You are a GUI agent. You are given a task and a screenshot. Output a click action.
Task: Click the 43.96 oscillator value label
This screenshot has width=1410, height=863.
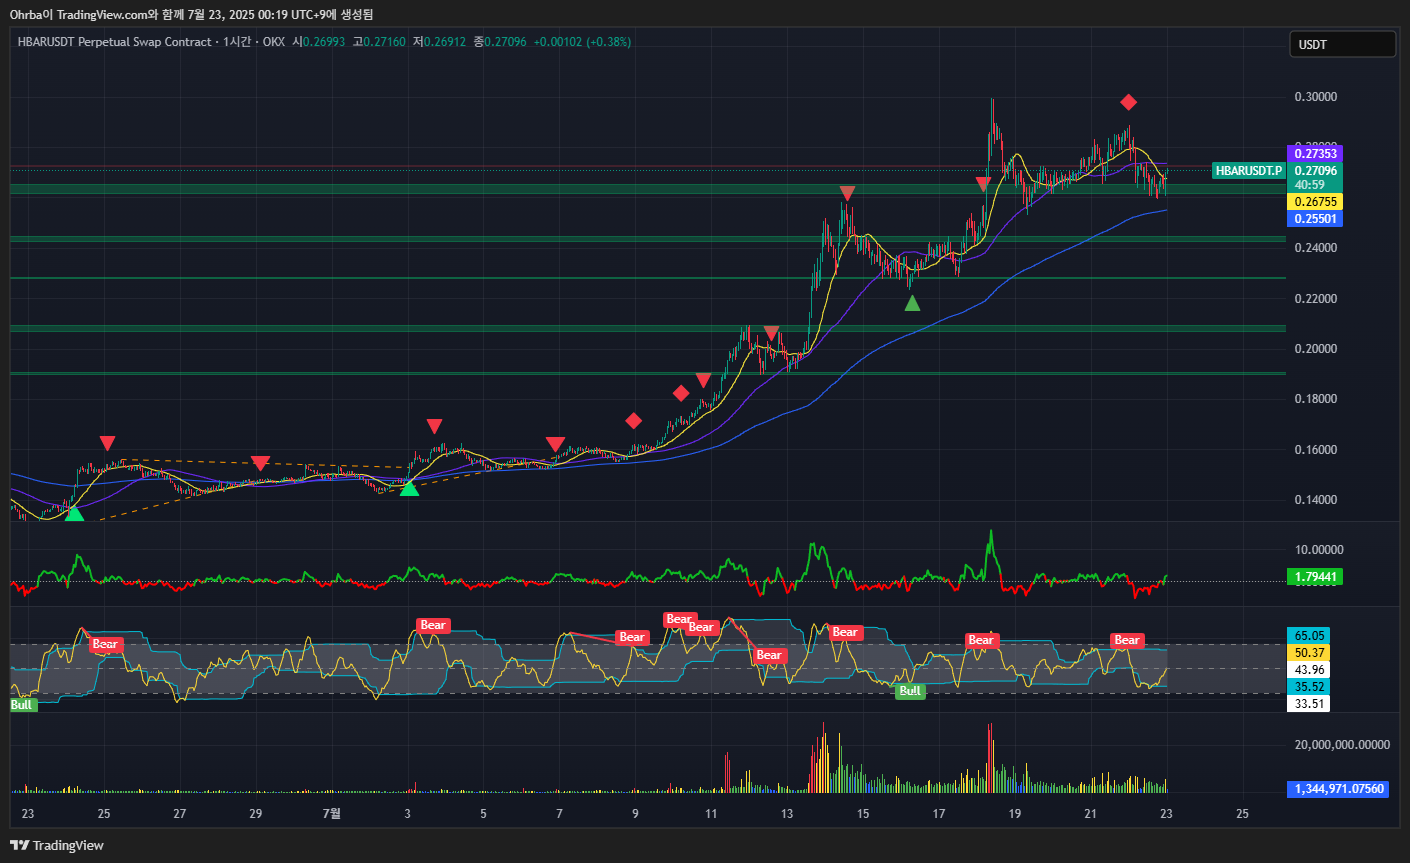point(1309,670)
